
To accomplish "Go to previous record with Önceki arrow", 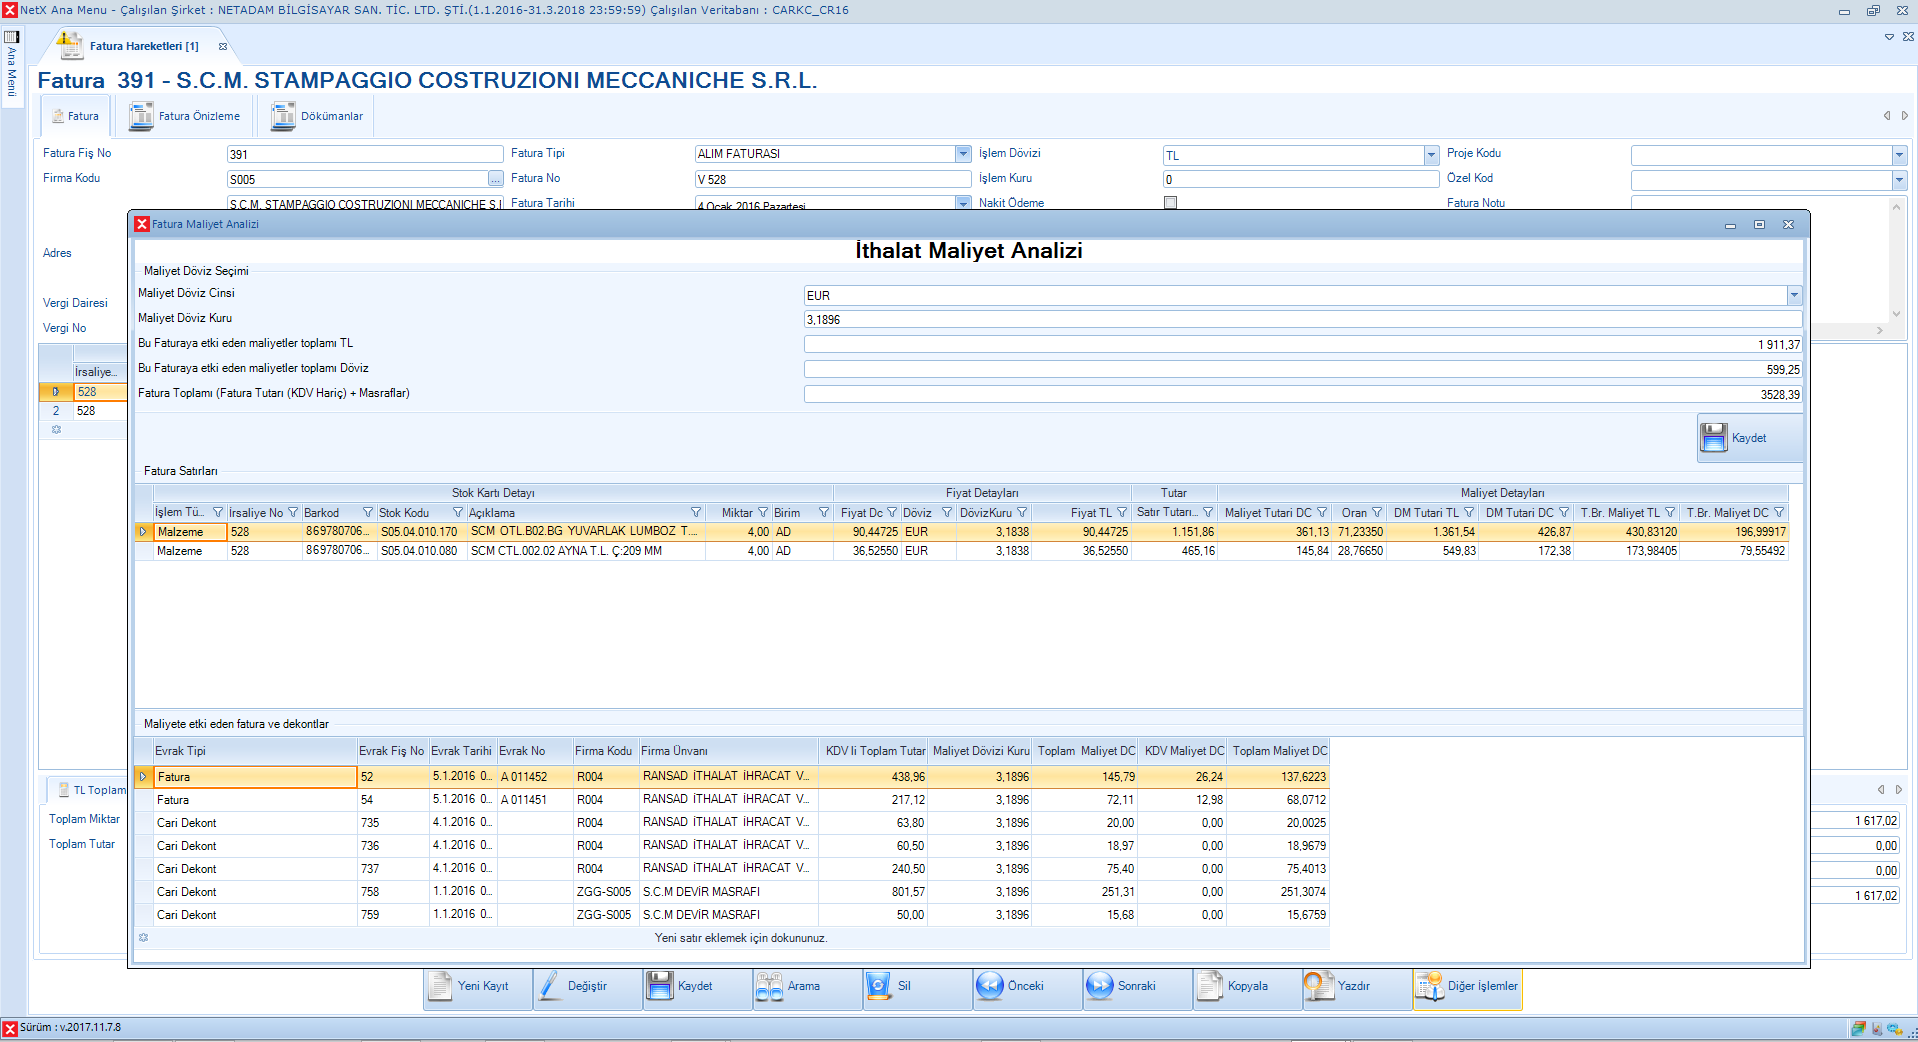I will tap(989, 986).
